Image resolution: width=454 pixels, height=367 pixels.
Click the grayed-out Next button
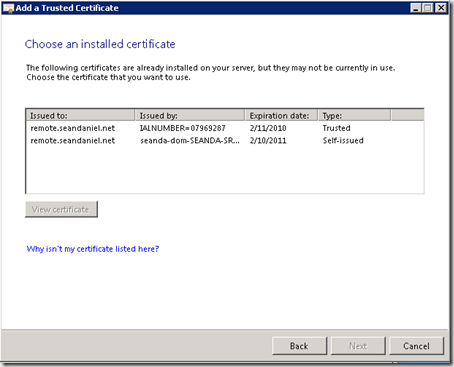tap(358, 346)
